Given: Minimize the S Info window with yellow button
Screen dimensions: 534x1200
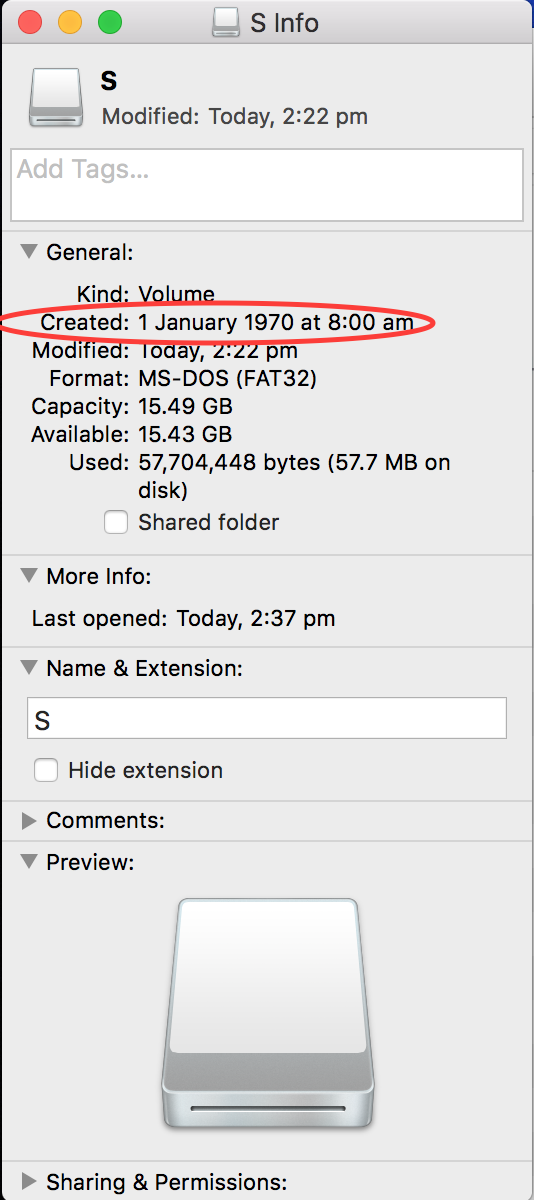Looking at the screenshot, I should [x=70, y=22].
